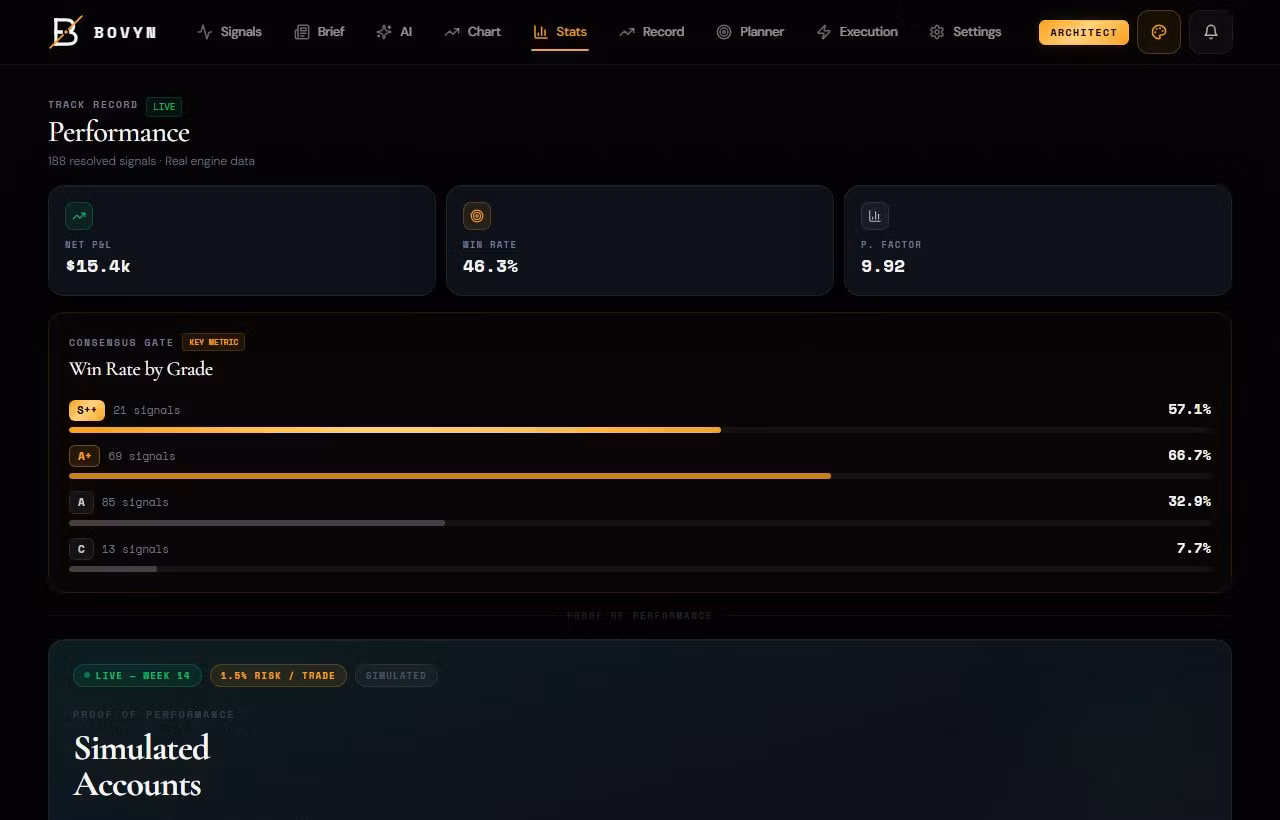This screenshot has width=1280, height=820.
Task: Open Settings from the navigation bar
Action: [965, 32]
